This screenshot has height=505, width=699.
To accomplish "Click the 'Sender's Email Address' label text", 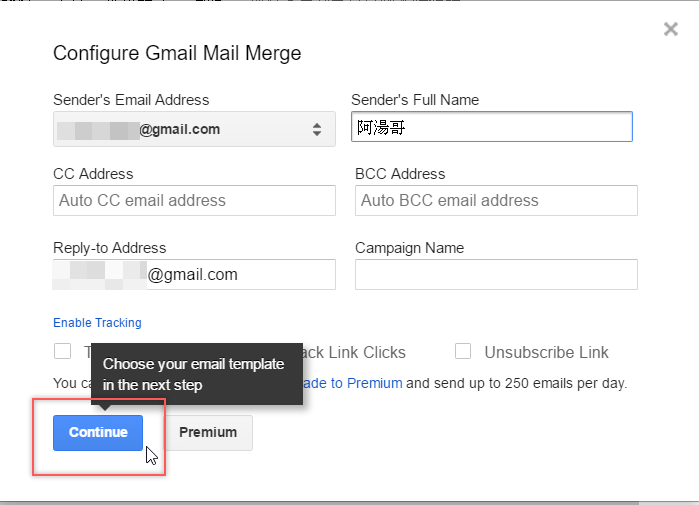I will tap(131, 100).
